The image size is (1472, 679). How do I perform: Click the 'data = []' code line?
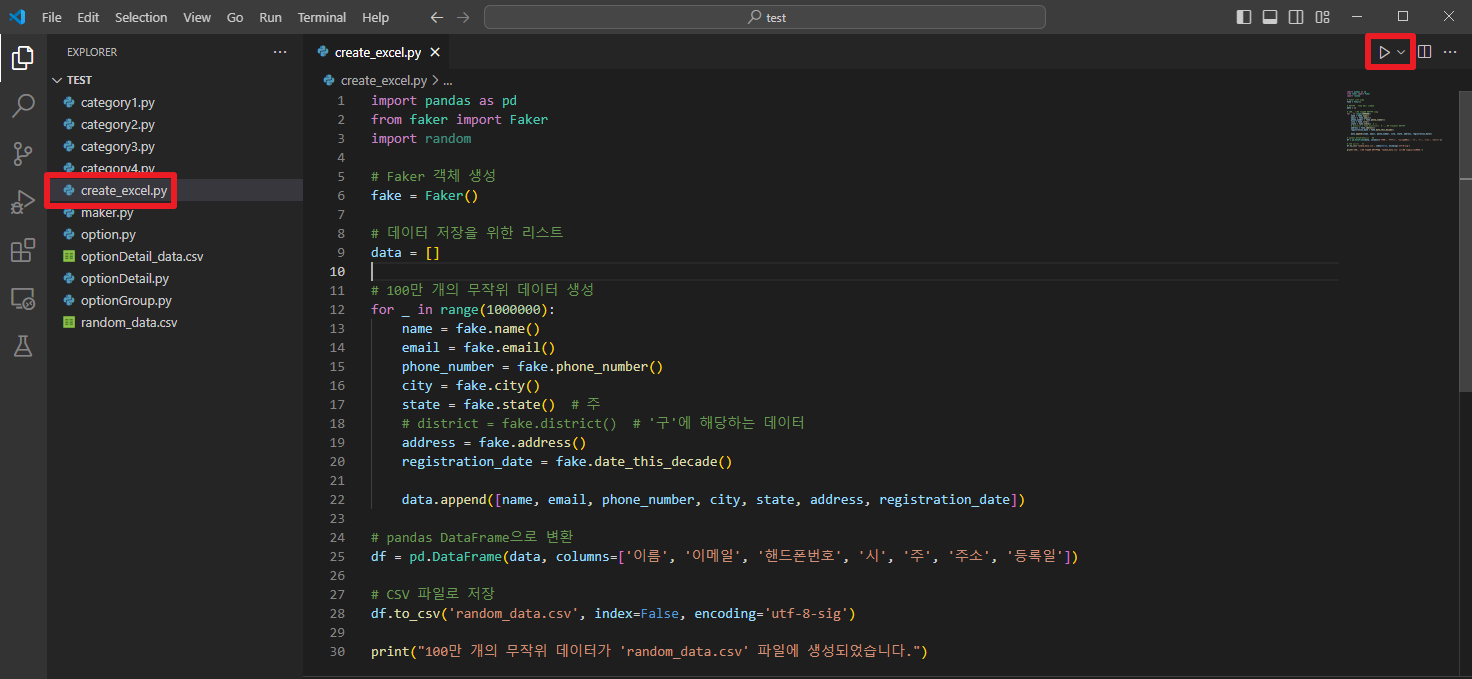click(405, 252)
